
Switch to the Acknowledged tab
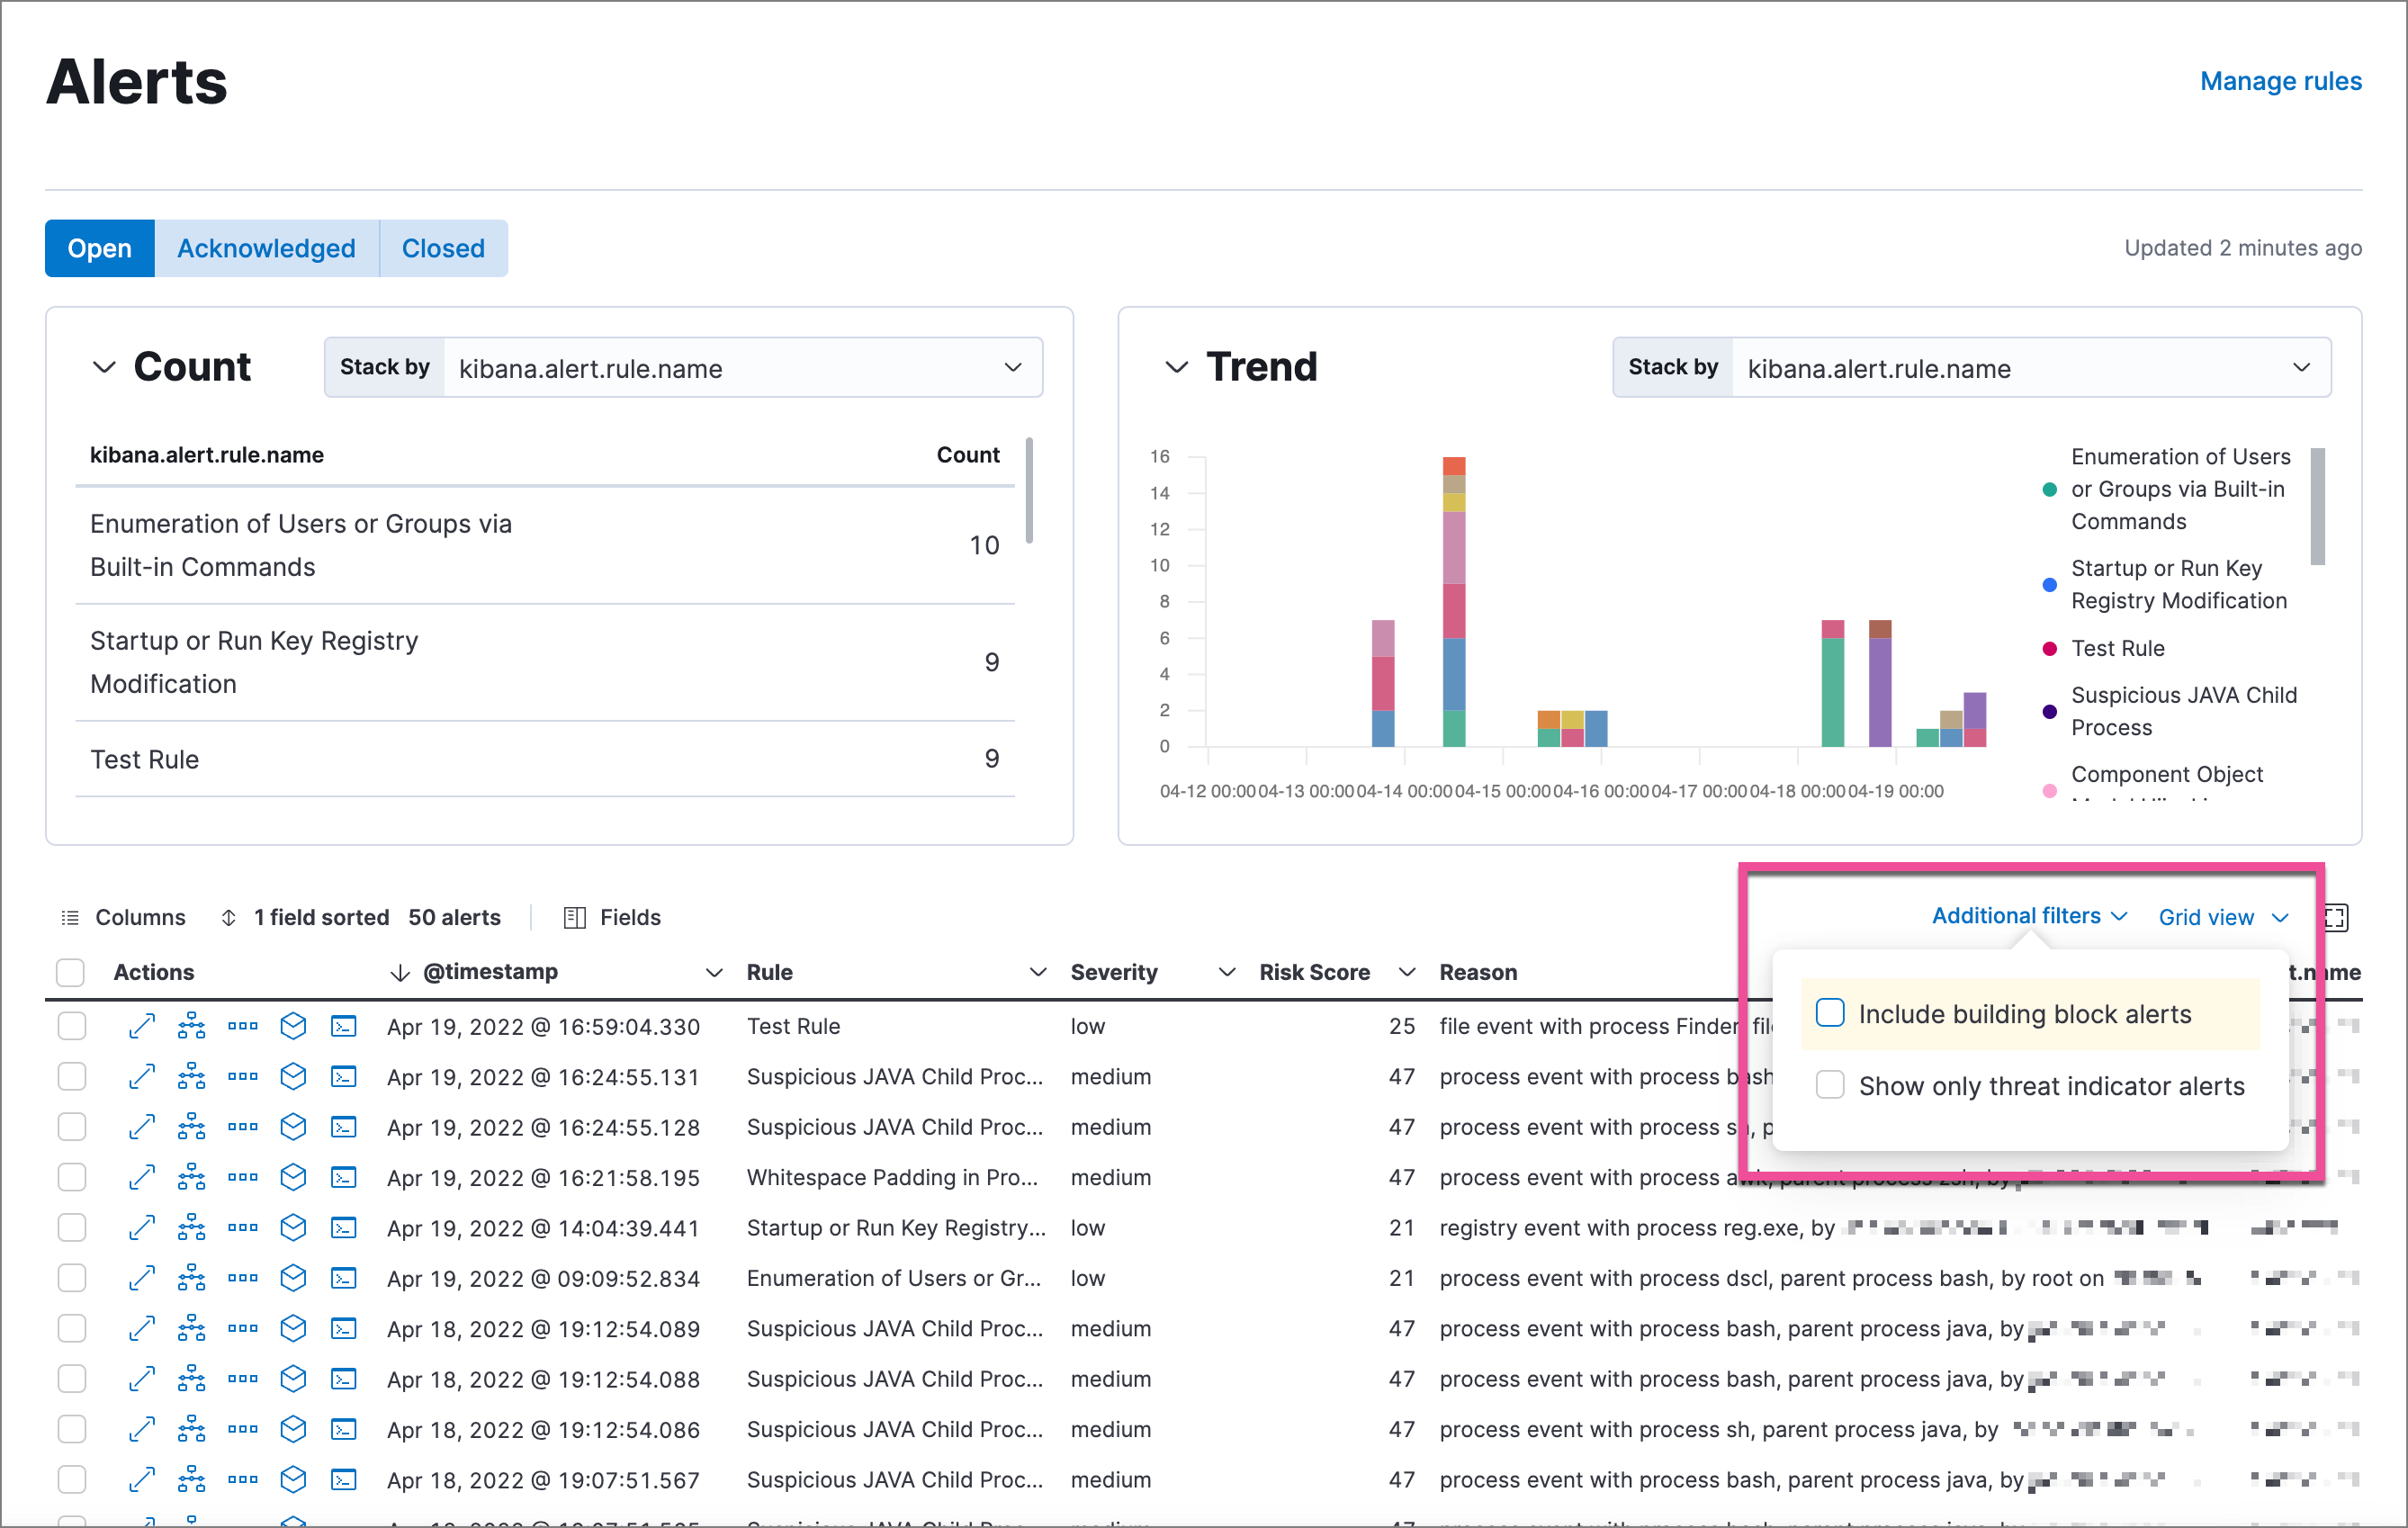click(266, 248)
